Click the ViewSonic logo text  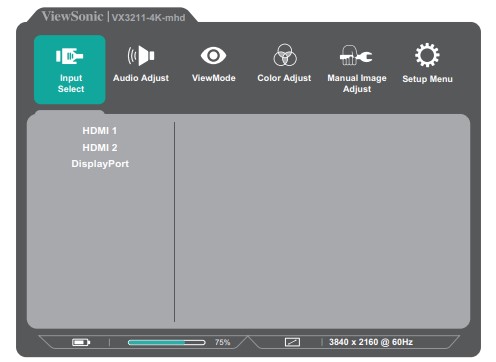(x=72, y=16)
